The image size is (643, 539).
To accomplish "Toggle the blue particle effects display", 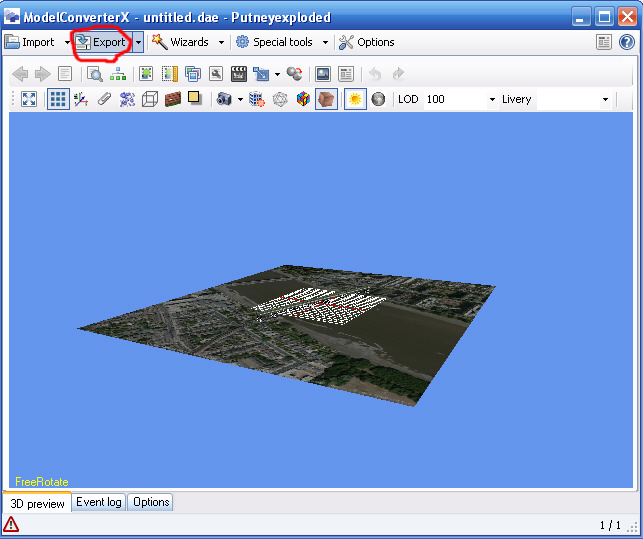I will pyautogui.click(x=127, y=99).
